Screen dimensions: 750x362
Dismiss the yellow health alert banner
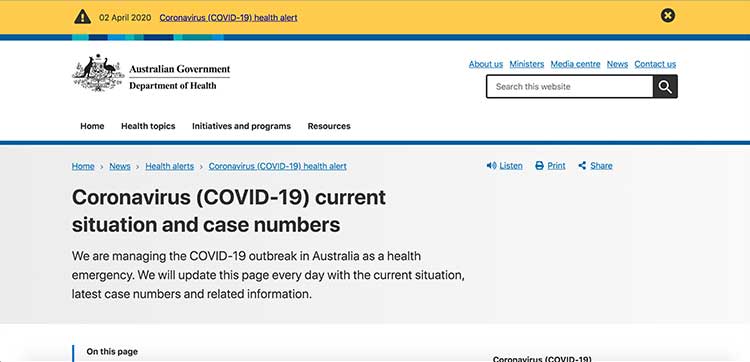tap(668, 16)
